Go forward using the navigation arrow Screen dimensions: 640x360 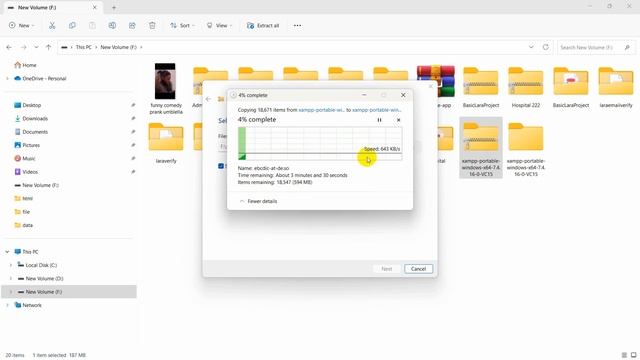[x=24, y=47]
